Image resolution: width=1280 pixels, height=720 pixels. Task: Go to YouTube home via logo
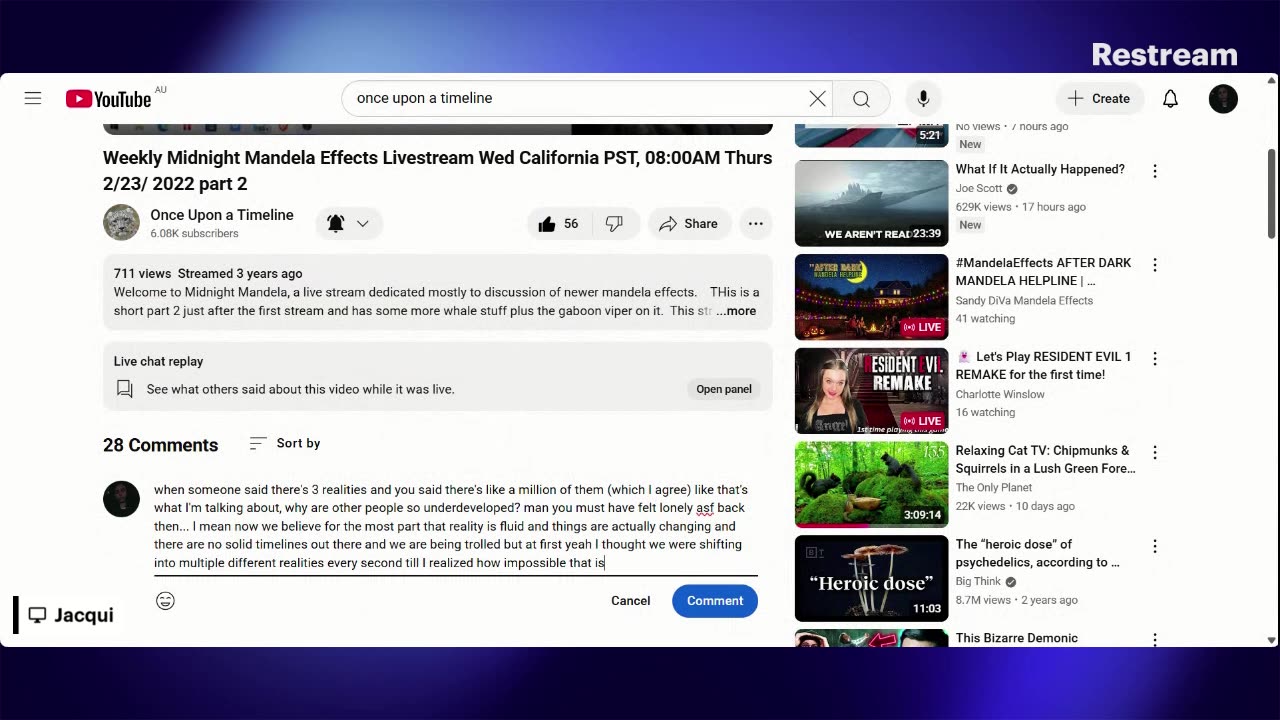pos(108,98)
